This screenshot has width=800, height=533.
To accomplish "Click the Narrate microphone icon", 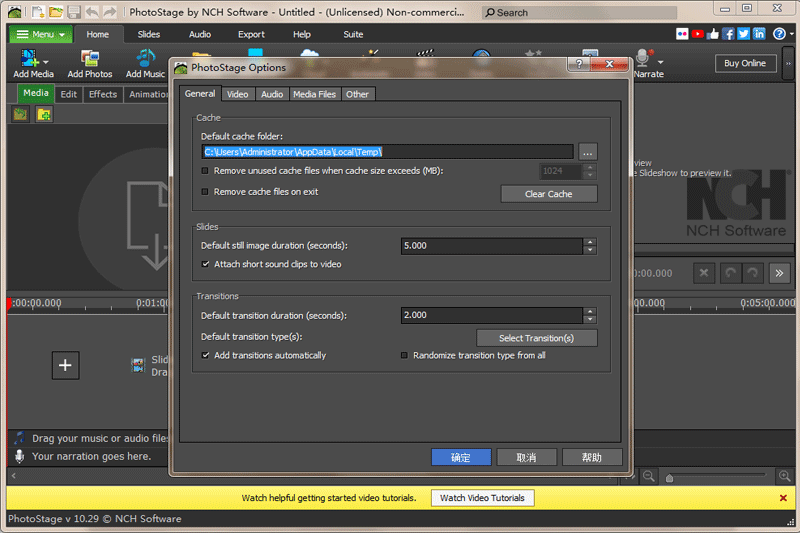I will point(643,58).
